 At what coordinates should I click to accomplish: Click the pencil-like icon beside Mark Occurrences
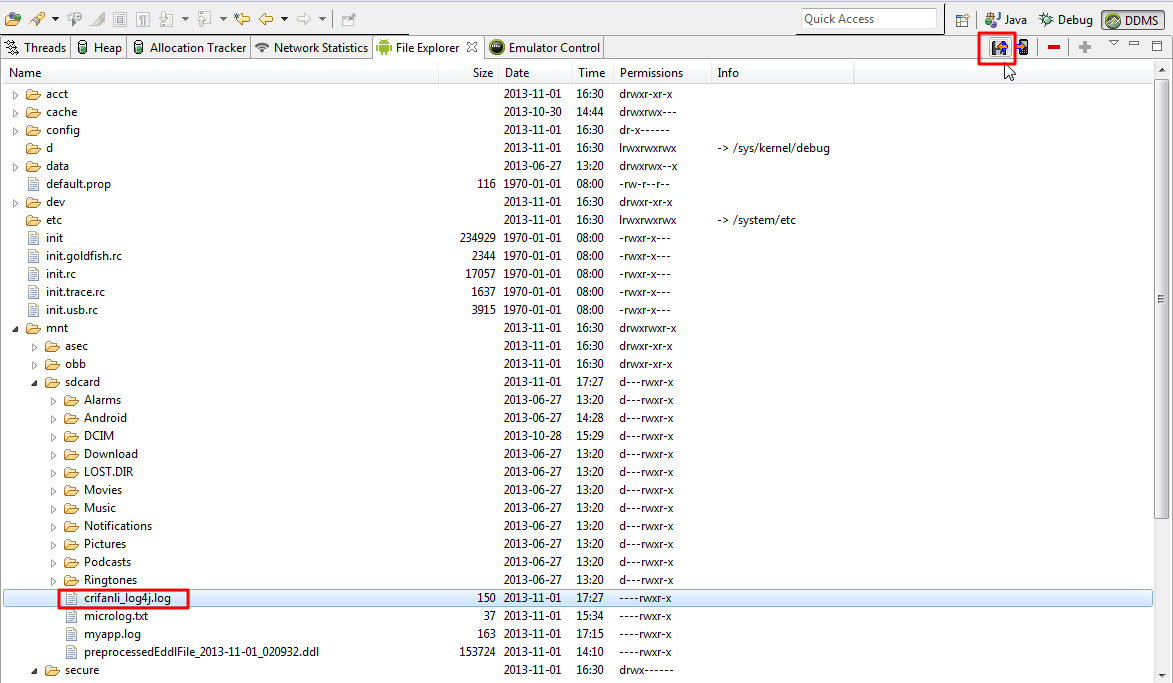click(x=97, y=19)
